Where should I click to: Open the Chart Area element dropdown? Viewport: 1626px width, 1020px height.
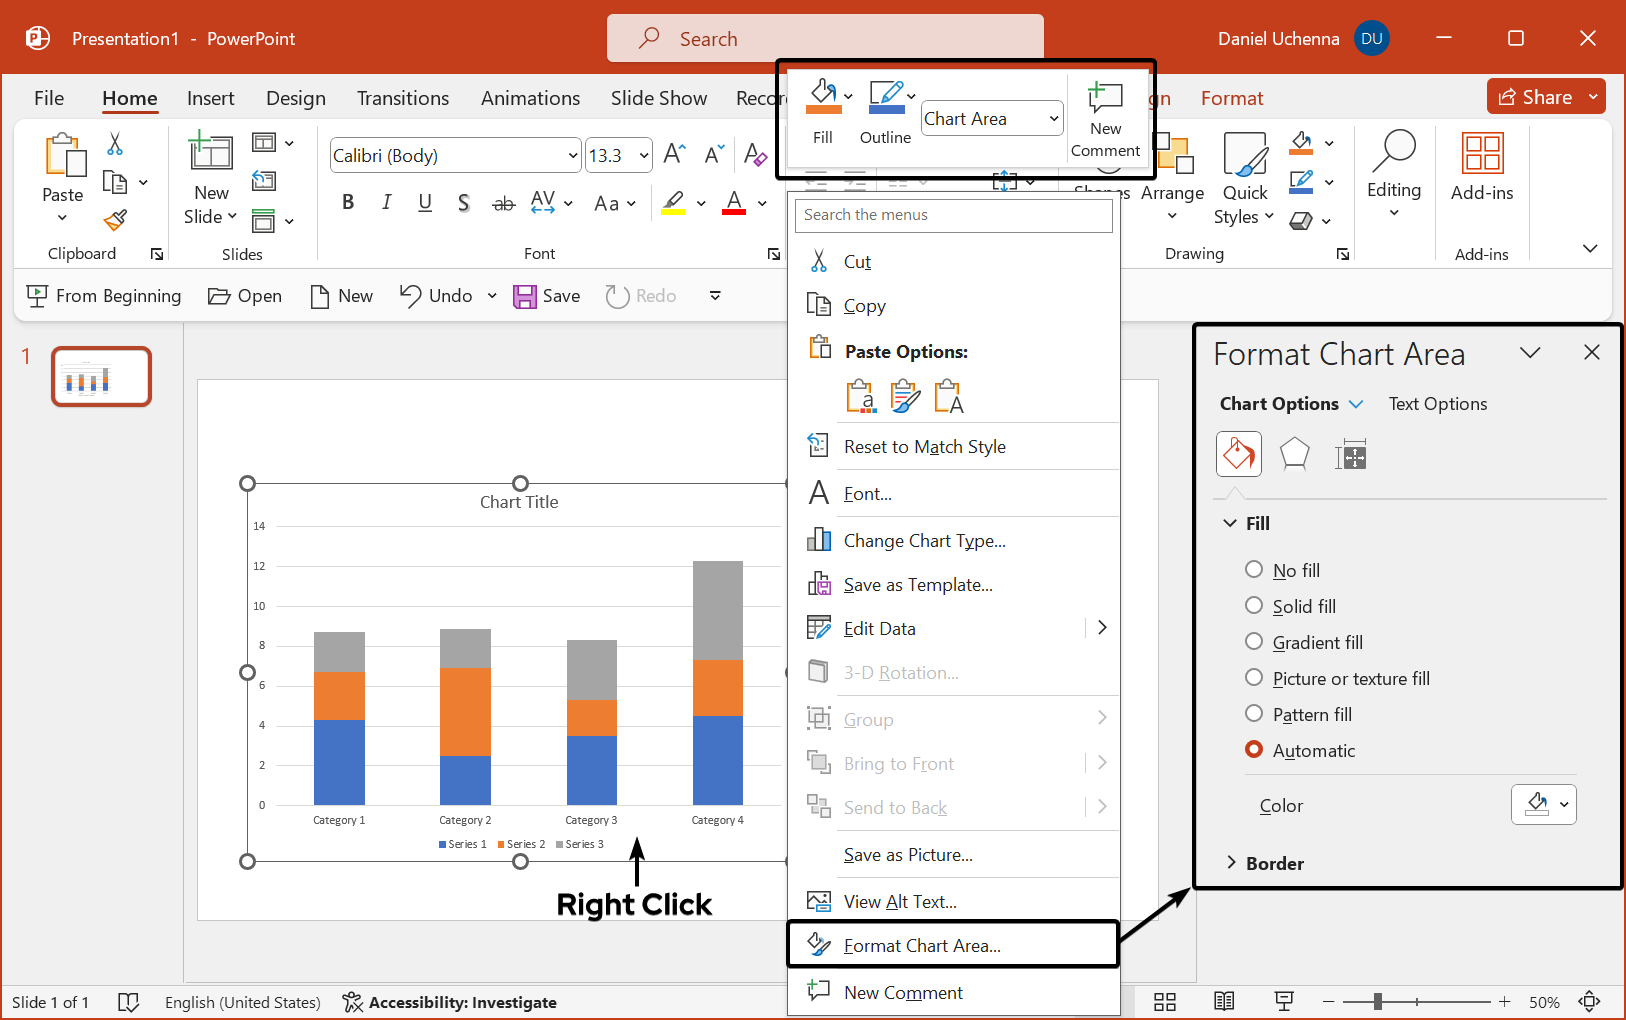991,119
